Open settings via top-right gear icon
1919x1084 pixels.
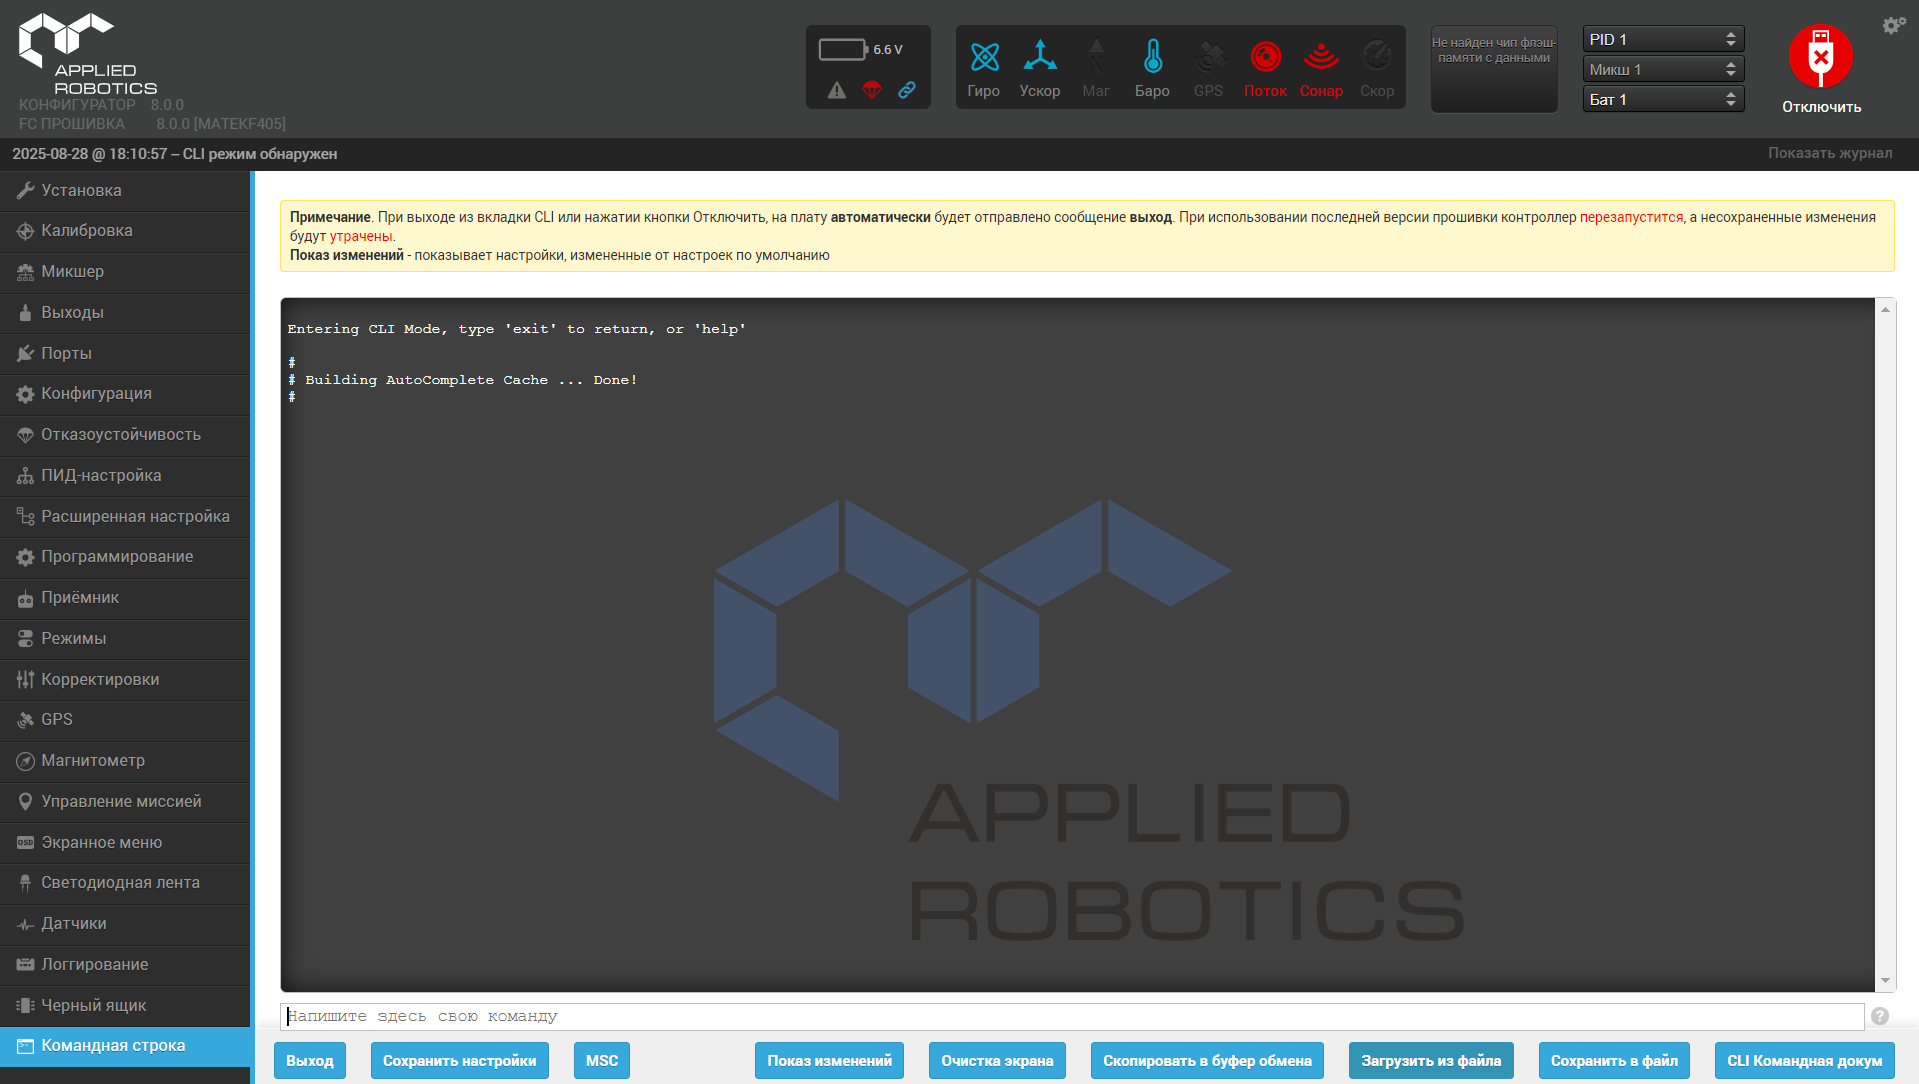pos(1893,25)
